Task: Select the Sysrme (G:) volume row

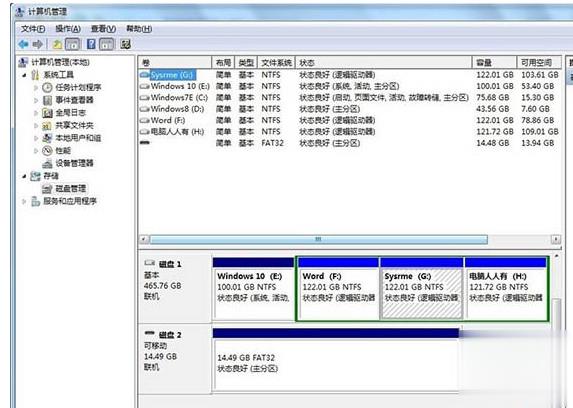Action: 349,75
